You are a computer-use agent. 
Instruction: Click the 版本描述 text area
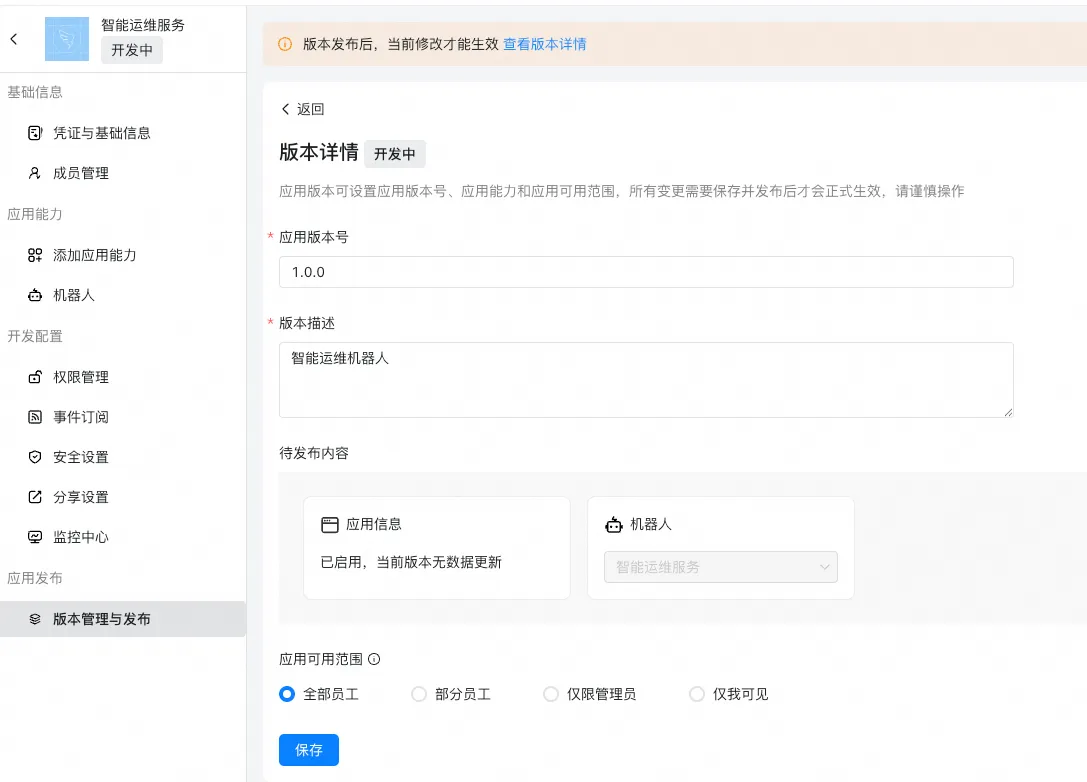tap(646, 380)
